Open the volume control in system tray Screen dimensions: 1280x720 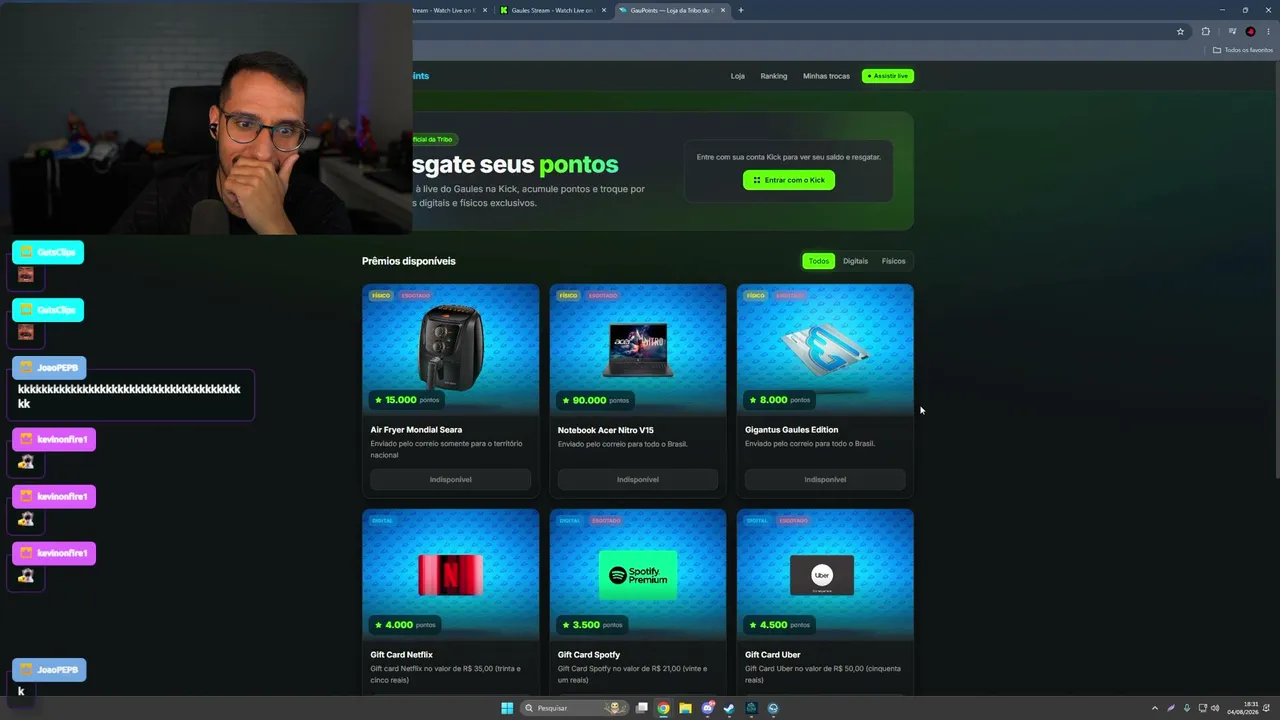click(1215, 708)
